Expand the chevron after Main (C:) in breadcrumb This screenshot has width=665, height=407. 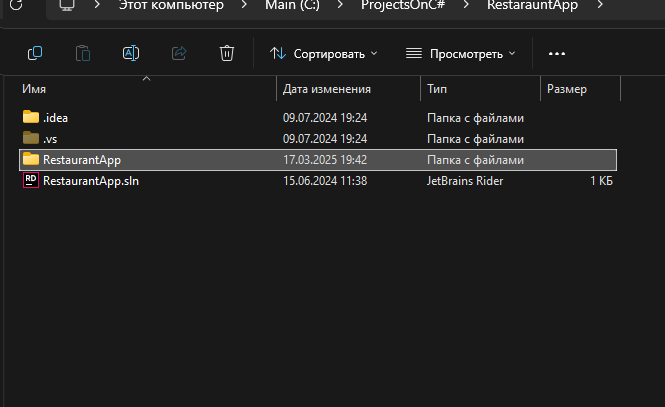pyautogui.click(x=339, y=6)
